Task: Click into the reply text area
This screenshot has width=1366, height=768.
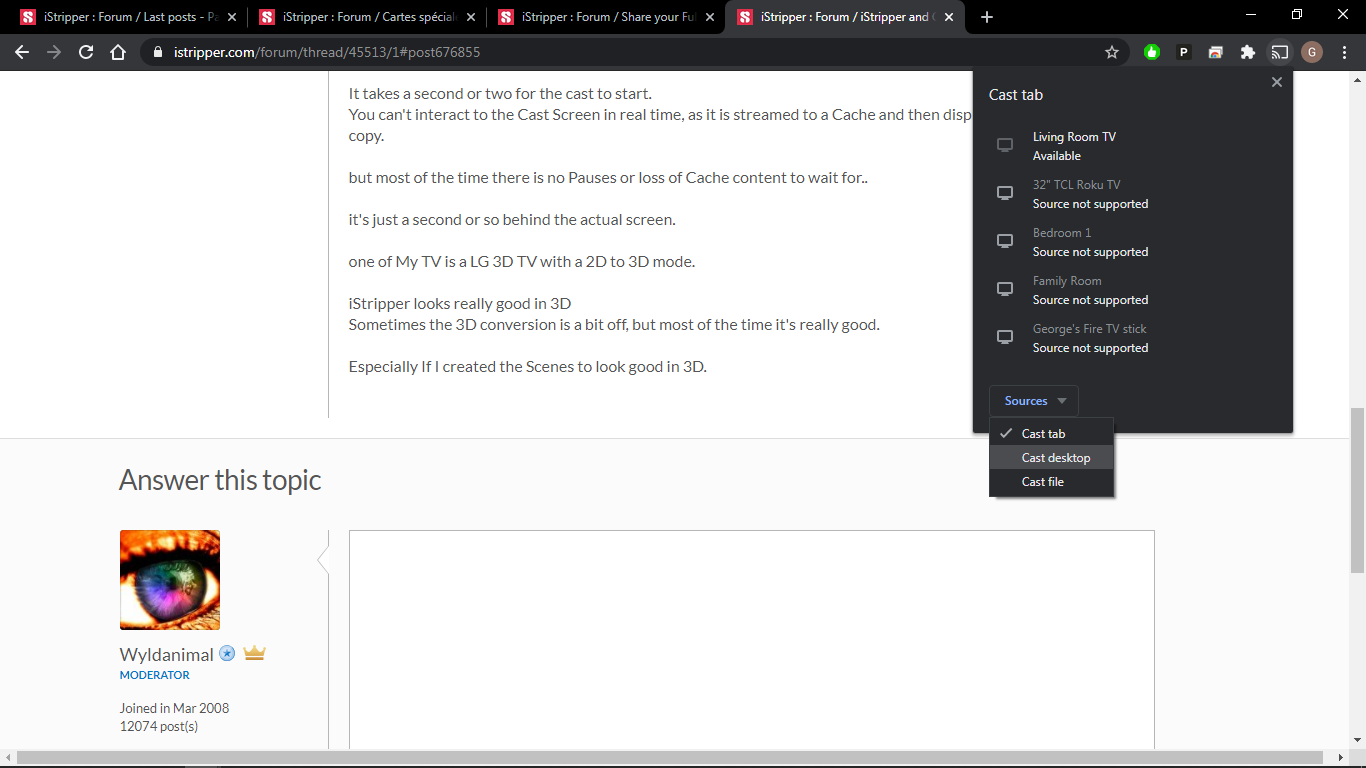Action: pyautogui.click(x=751, y=640)
